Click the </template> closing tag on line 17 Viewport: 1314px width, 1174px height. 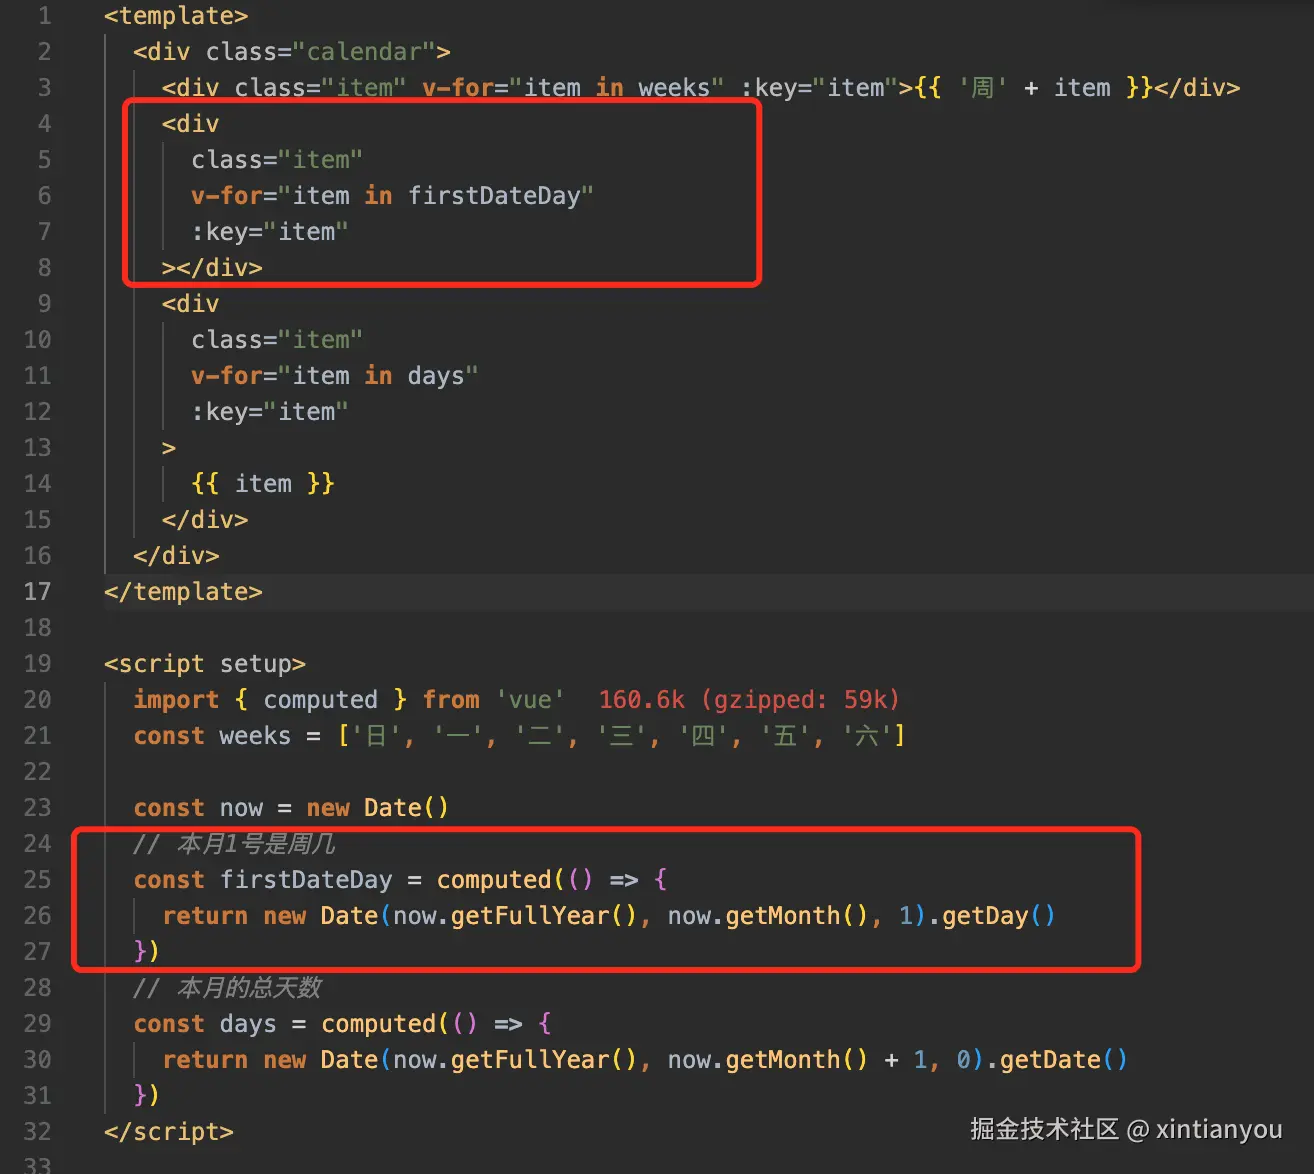(183, 592)
